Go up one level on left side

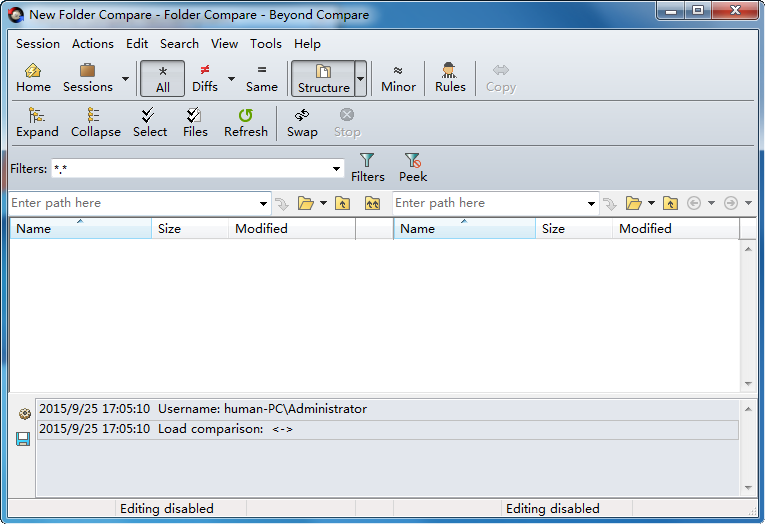342,203
